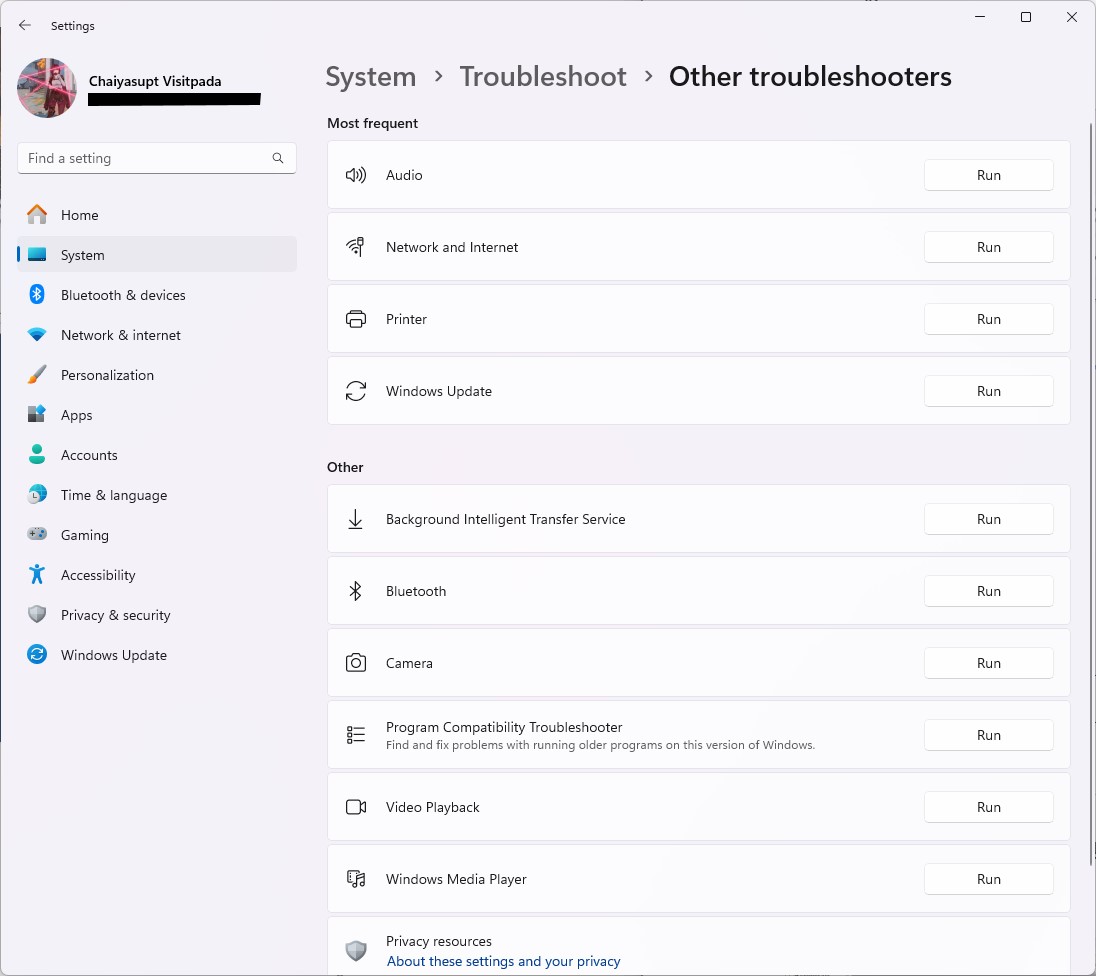The width and height of the screenshot is (1096, 976).
Task: Click the Personalization paintbrush icon
Action: tap(37, 375)
